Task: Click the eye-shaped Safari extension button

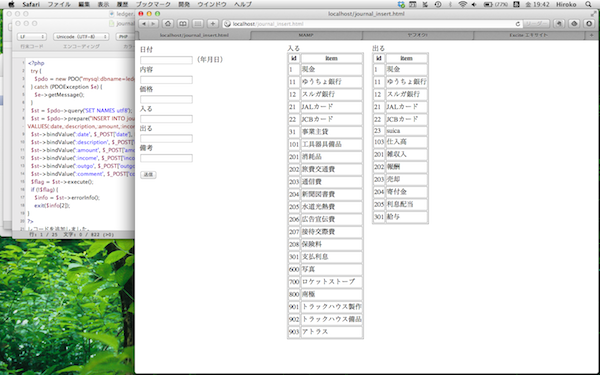Action: point(574,24)
